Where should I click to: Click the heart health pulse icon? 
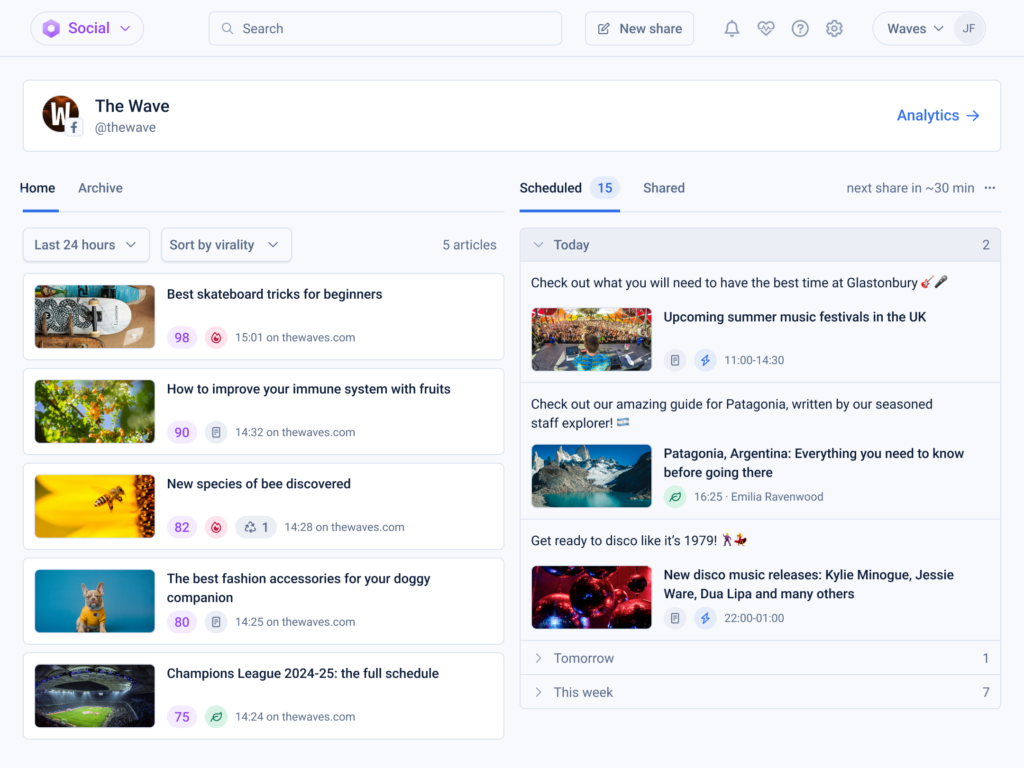click(765, 29)
